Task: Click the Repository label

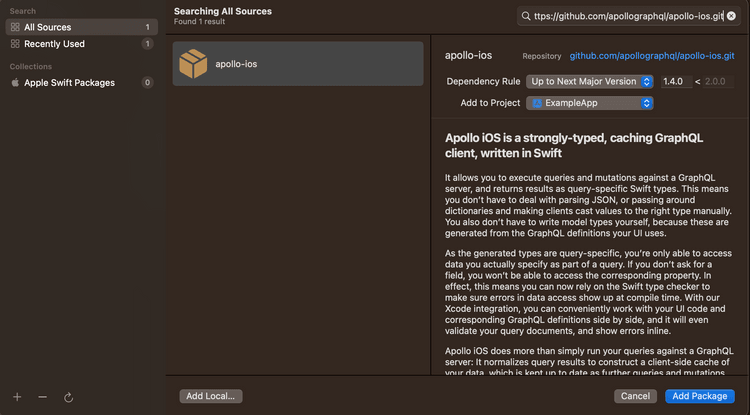Action: 541,56
